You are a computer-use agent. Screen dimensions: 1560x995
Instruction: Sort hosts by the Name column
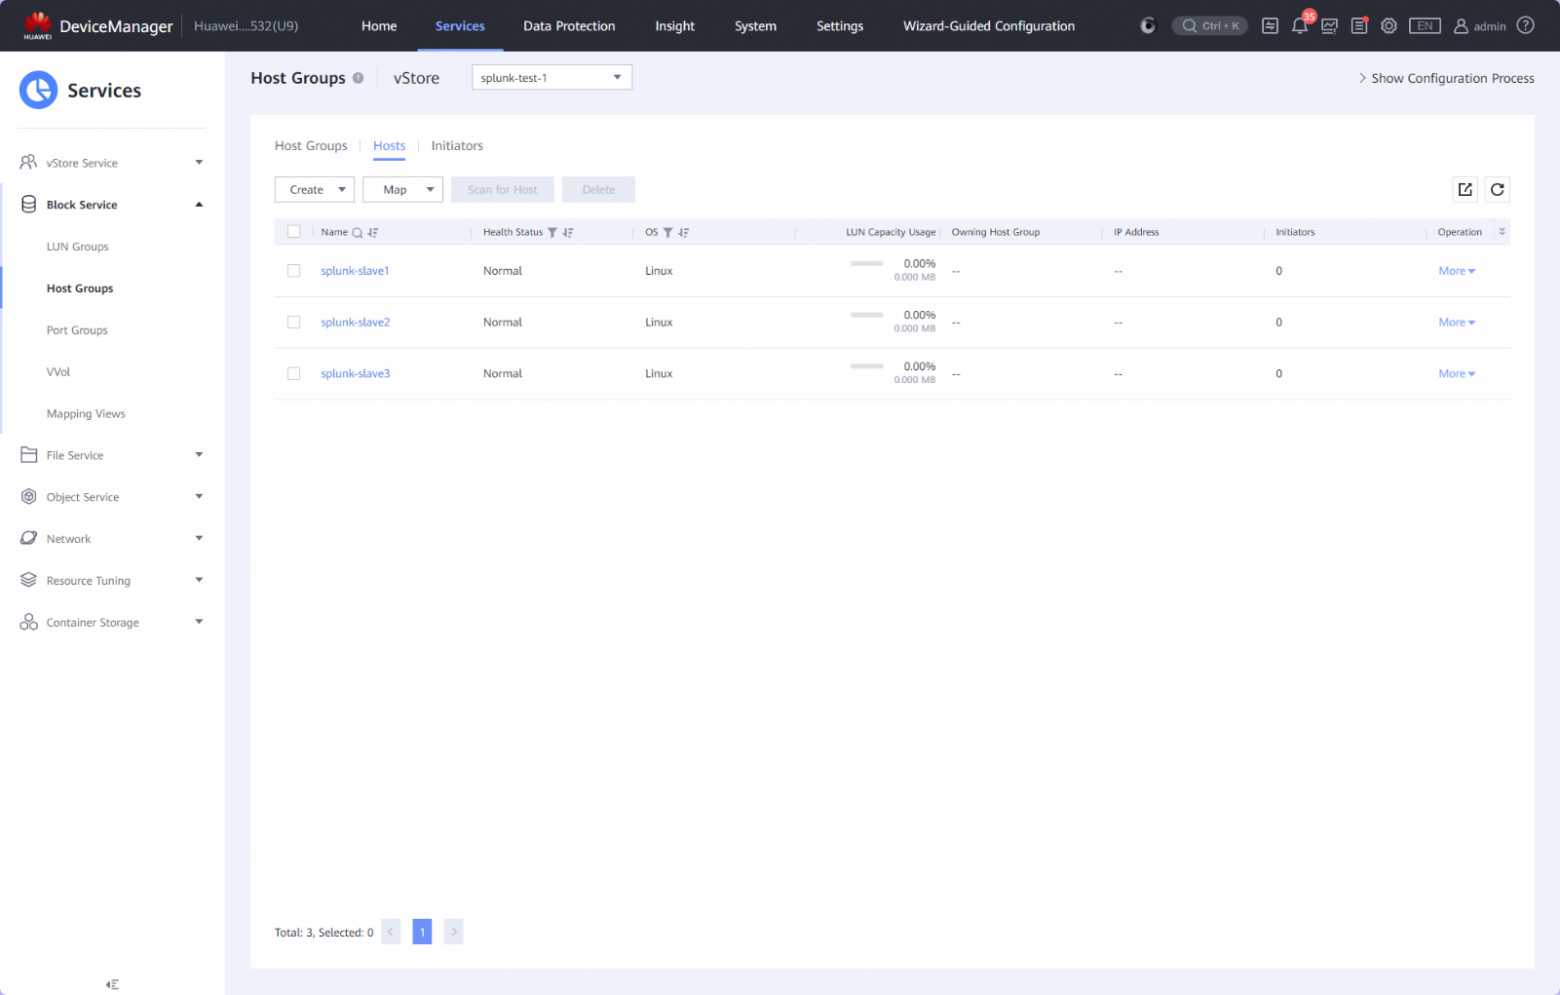click(x=373, y=233)
